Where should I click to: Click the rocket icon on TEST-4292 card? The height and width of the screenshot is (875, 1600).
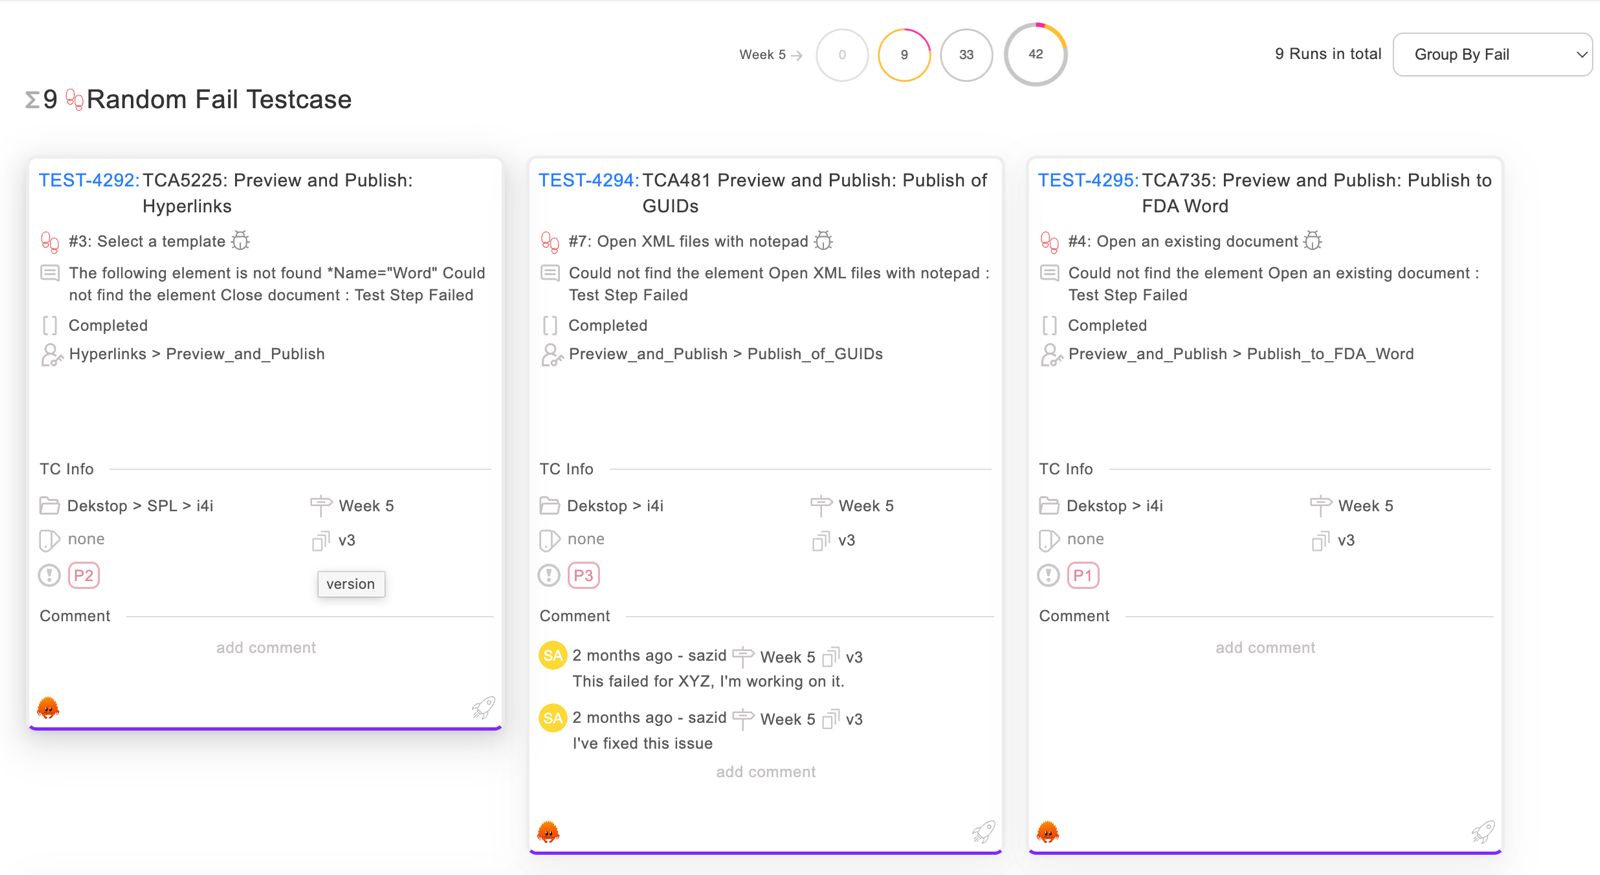[483, 709]
